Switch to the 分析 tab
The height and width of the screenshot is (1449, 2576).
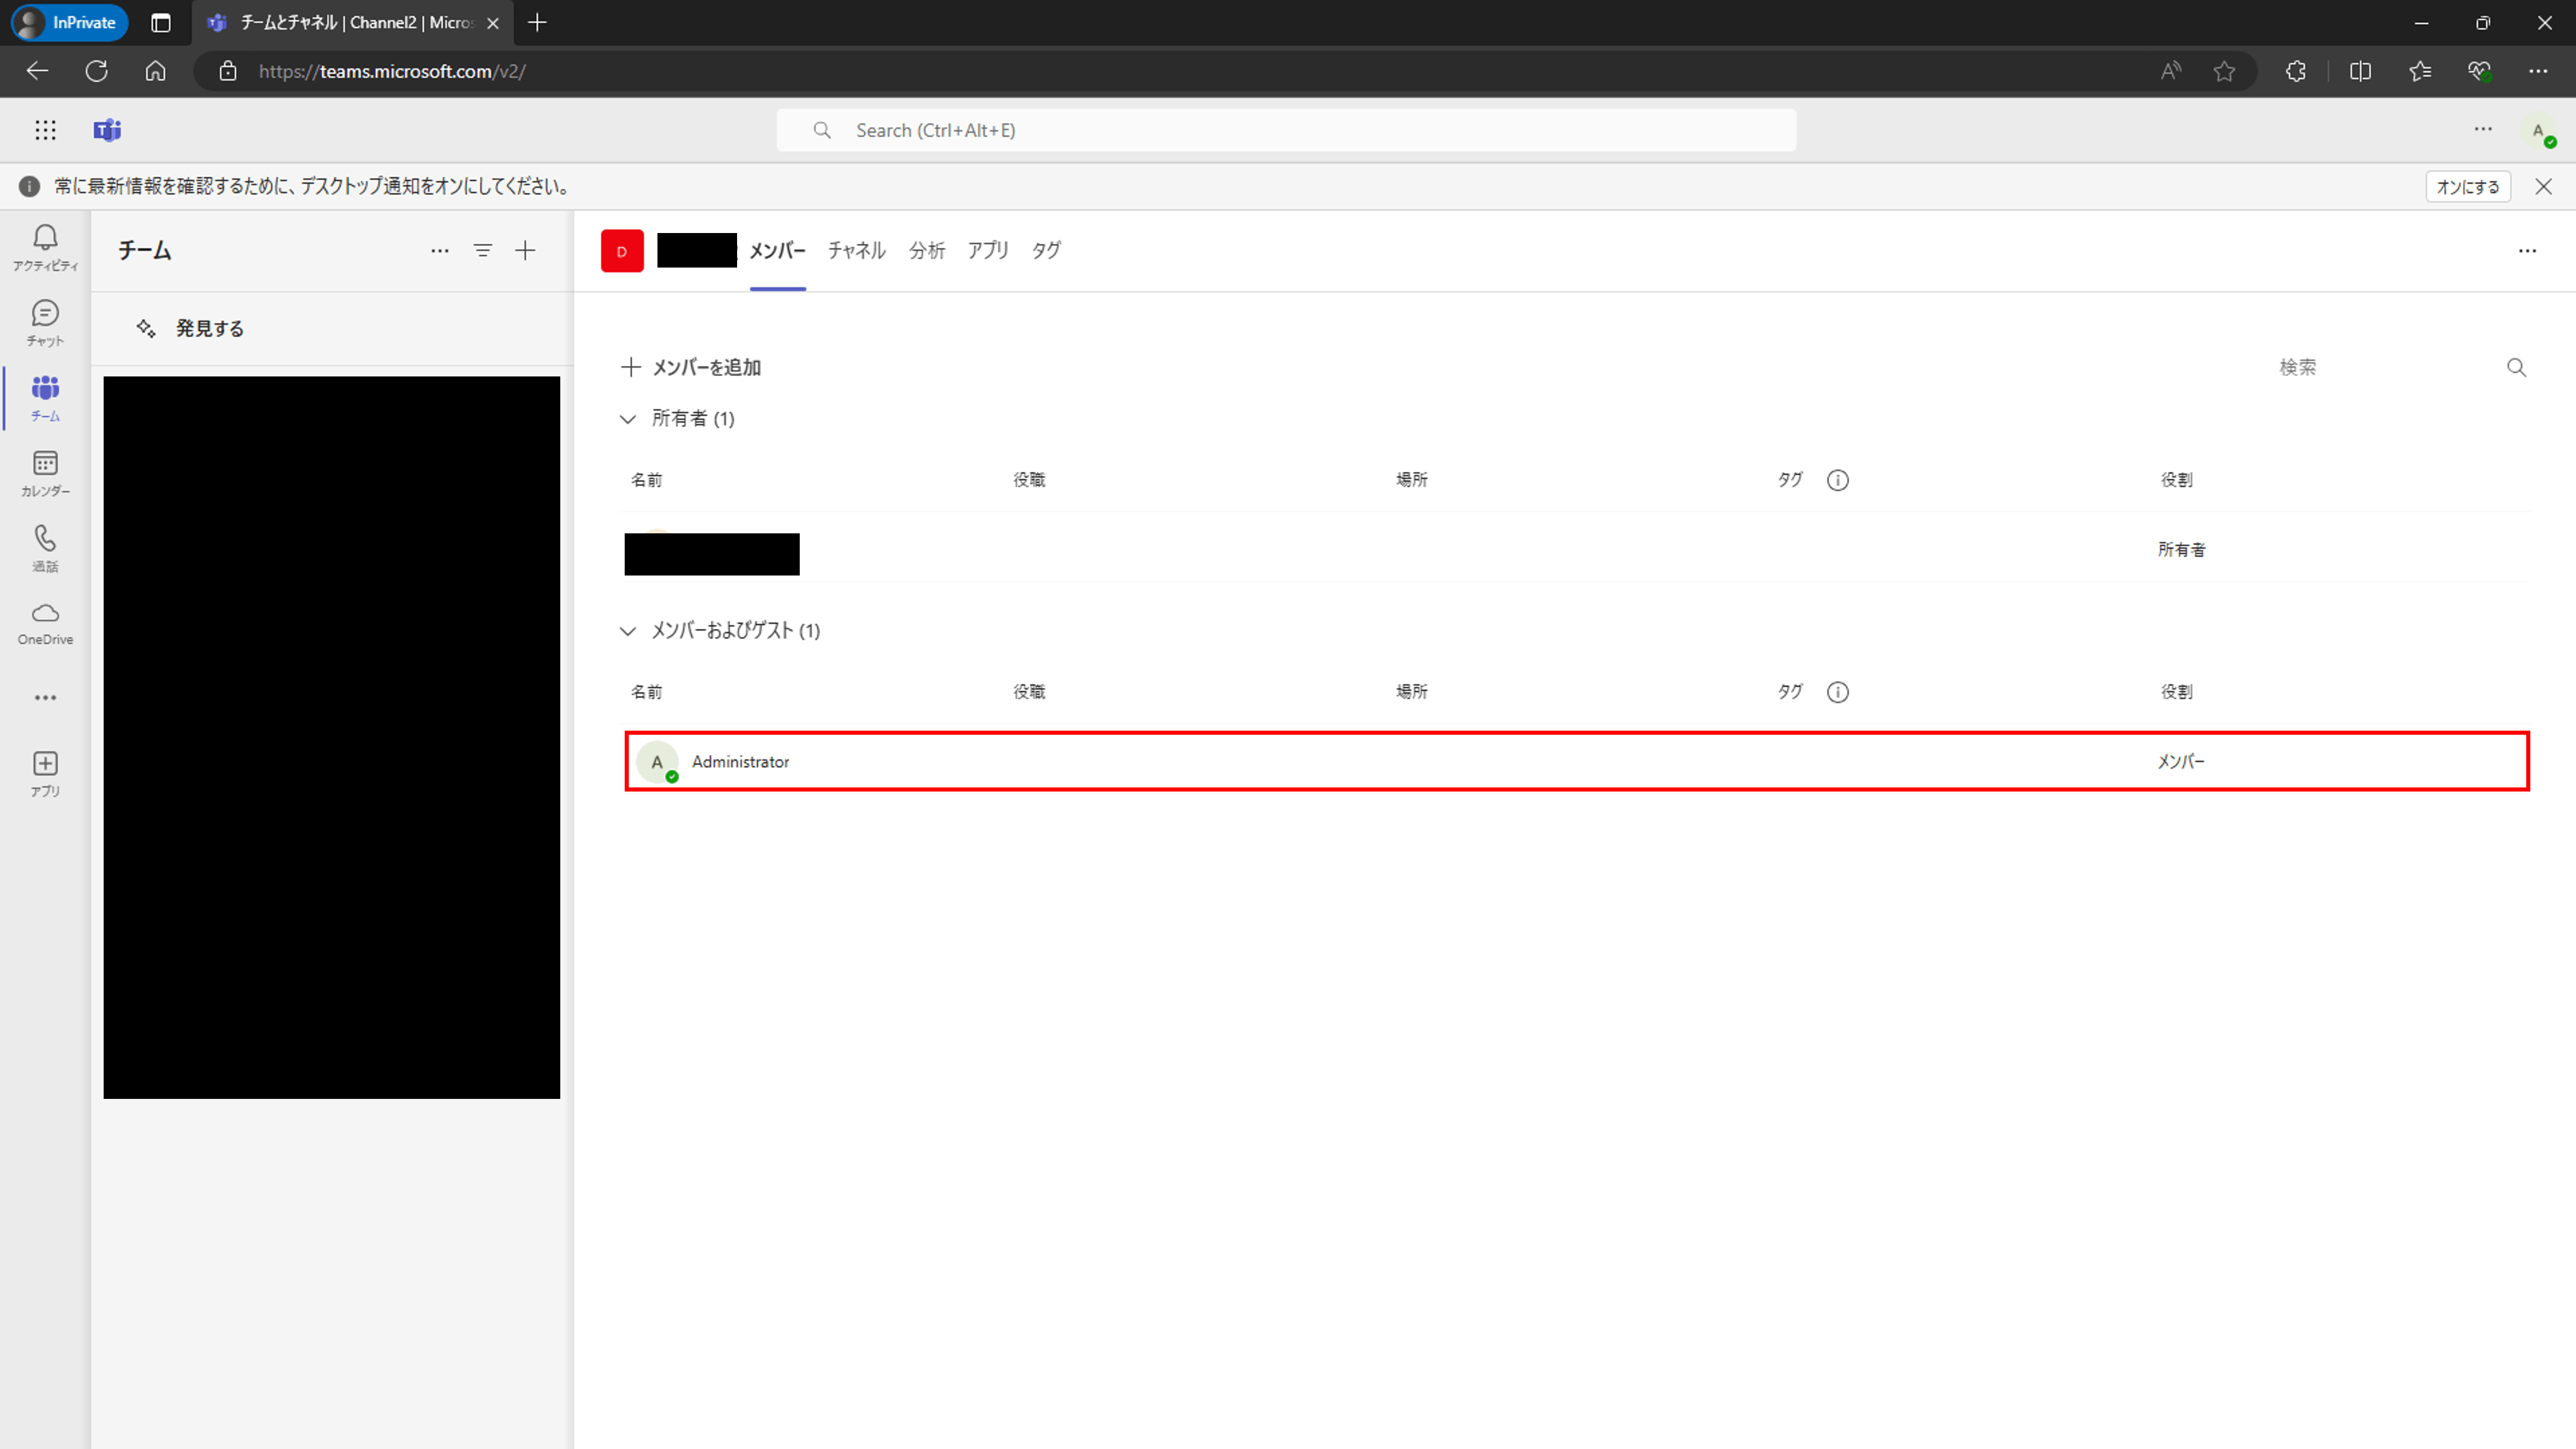[926, 250]
